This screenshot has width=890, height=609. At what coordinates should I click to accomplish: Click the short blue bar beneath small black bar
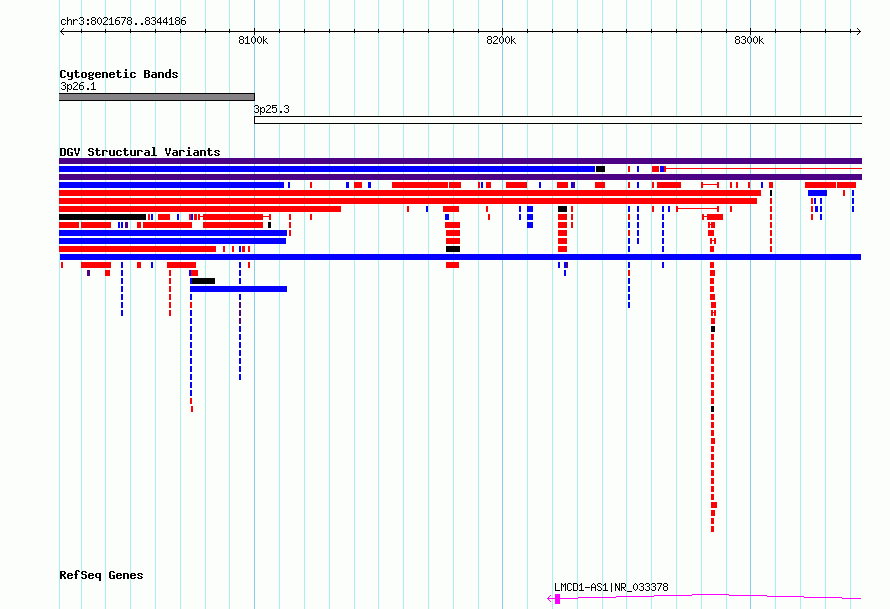click(x=238, y=289)
